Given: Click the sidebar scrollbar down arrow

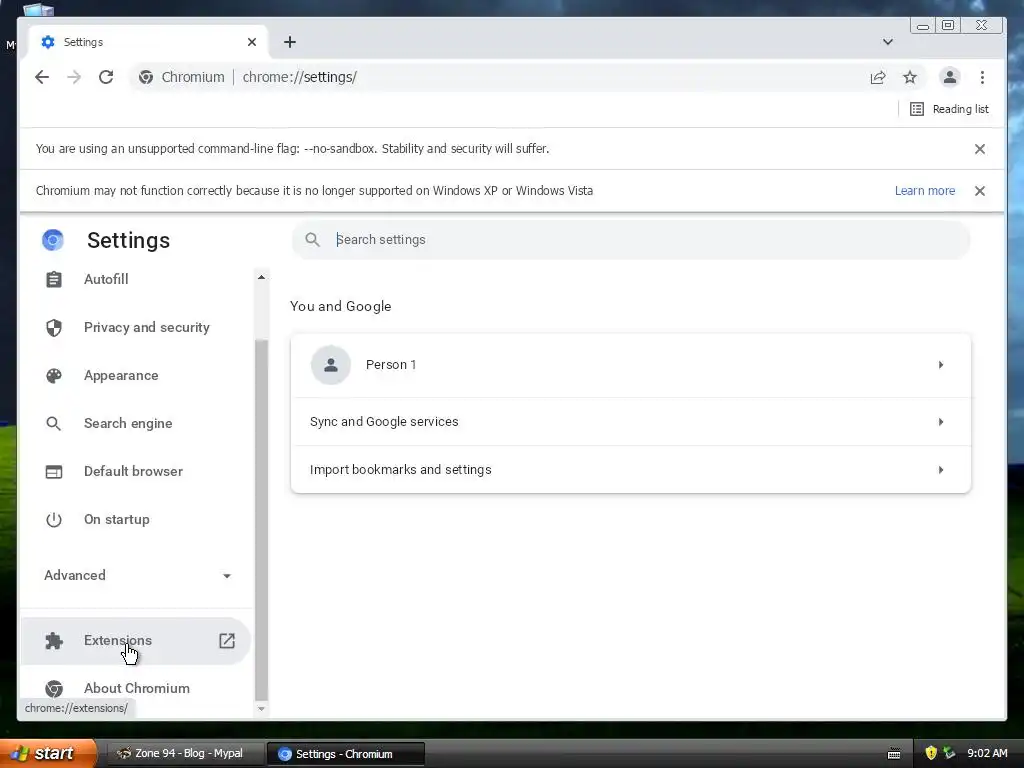Looking at the screenshot, I should tap(261, 709).
